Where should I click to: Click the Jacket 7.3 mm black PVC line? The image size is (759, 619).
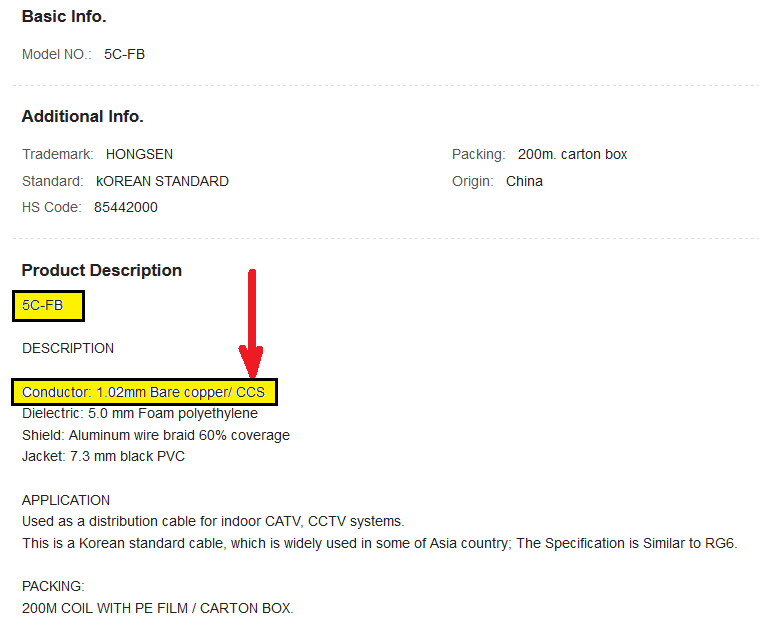(x=104, y=456)
